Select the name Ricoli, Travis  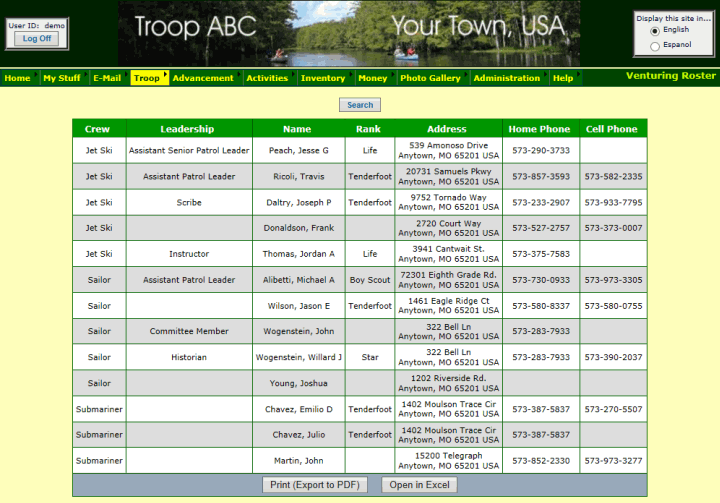pos(299,176)
